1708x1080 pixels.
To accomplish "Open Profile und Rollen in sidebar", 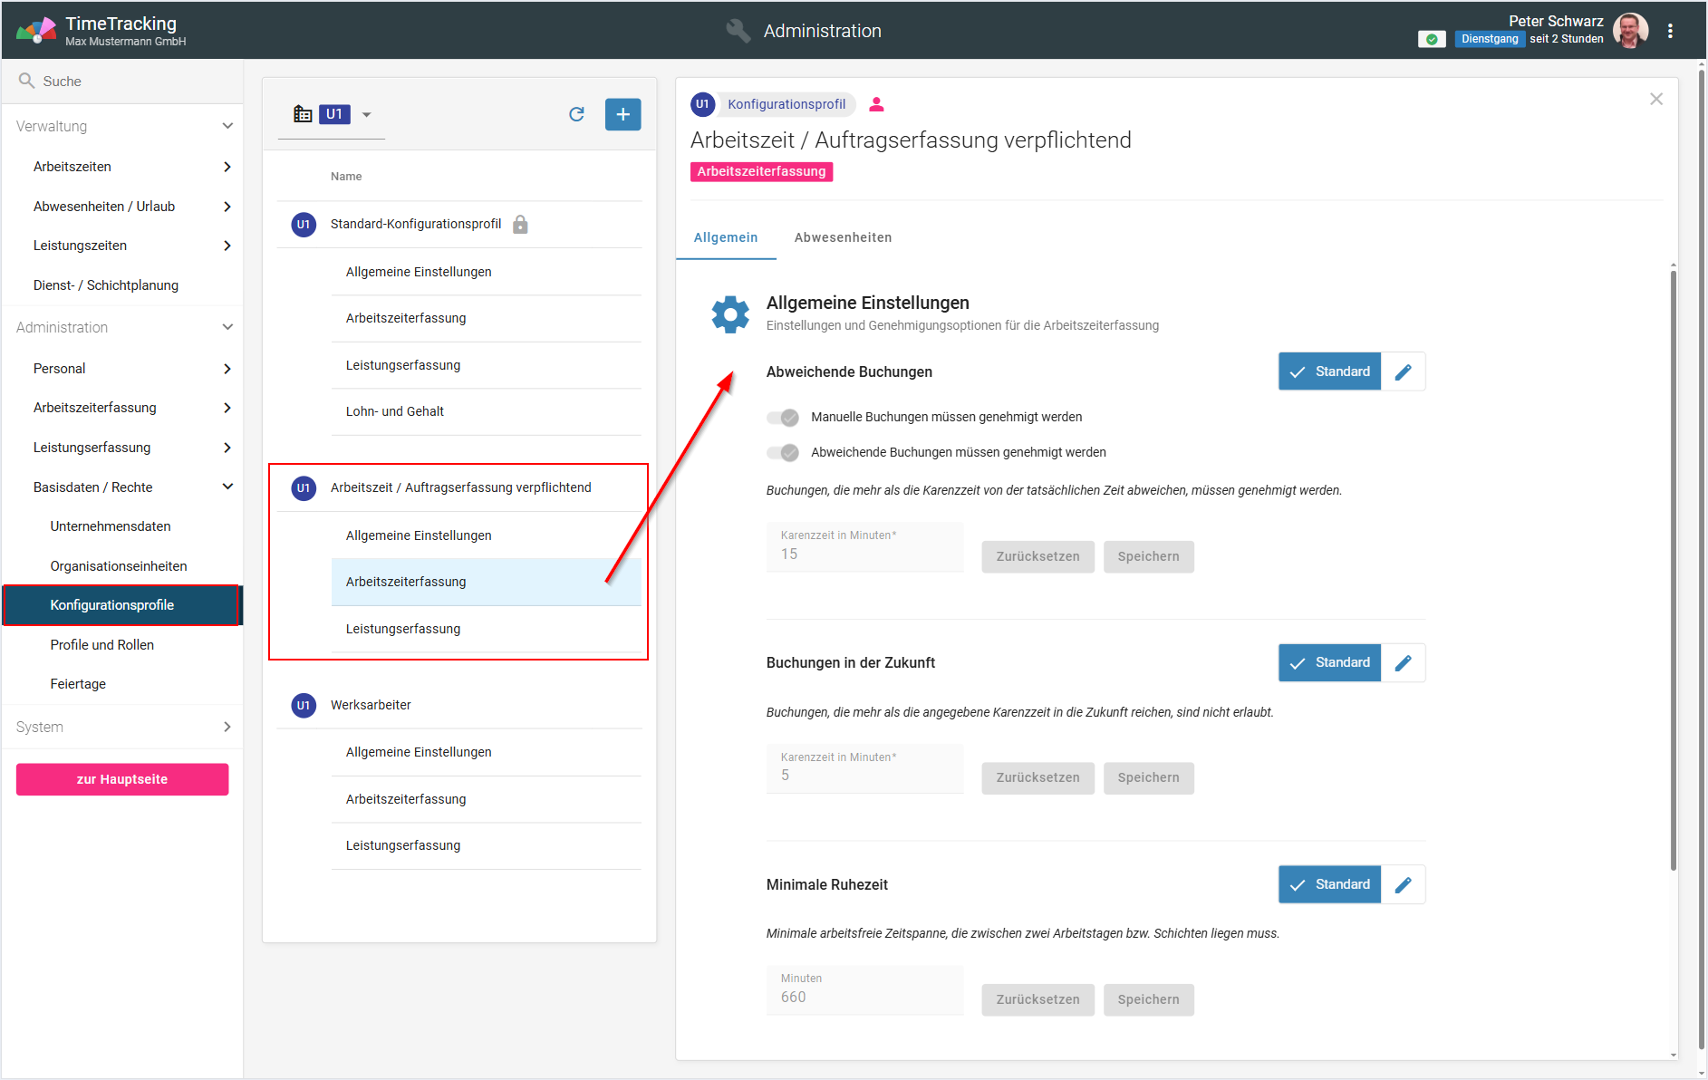I will 102,645.
